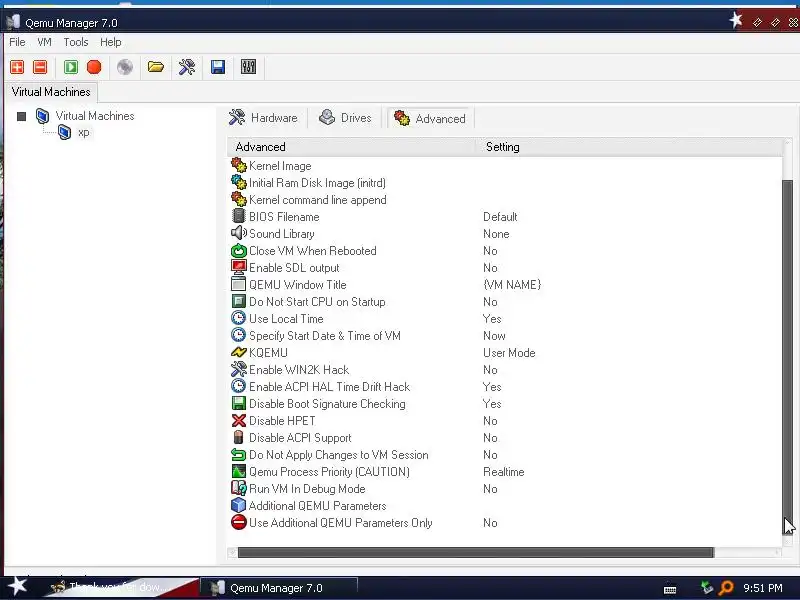The width and height of the screenshot is (800, 600).
Task: Click the Close VM When Rebooted icon
Action: 238,251
